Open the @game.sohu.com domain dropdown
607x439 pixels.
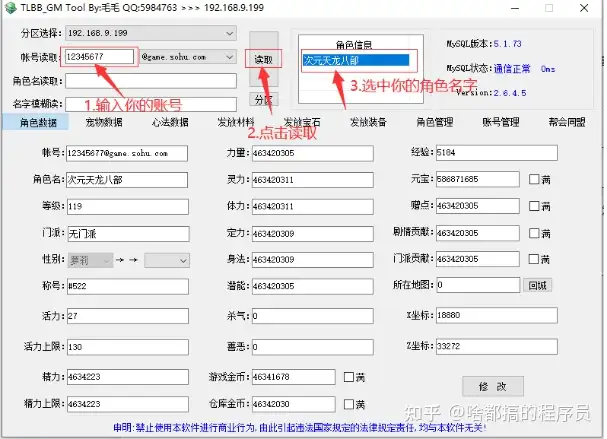[188, 57]
